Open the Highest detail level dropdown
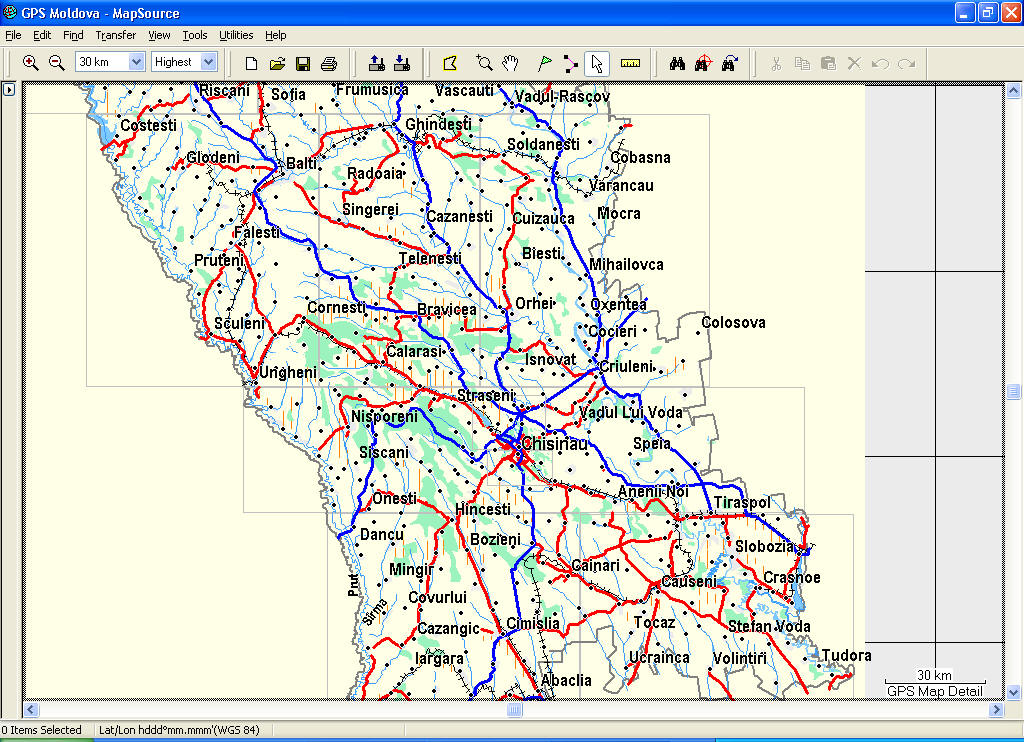 pos(208,62)
